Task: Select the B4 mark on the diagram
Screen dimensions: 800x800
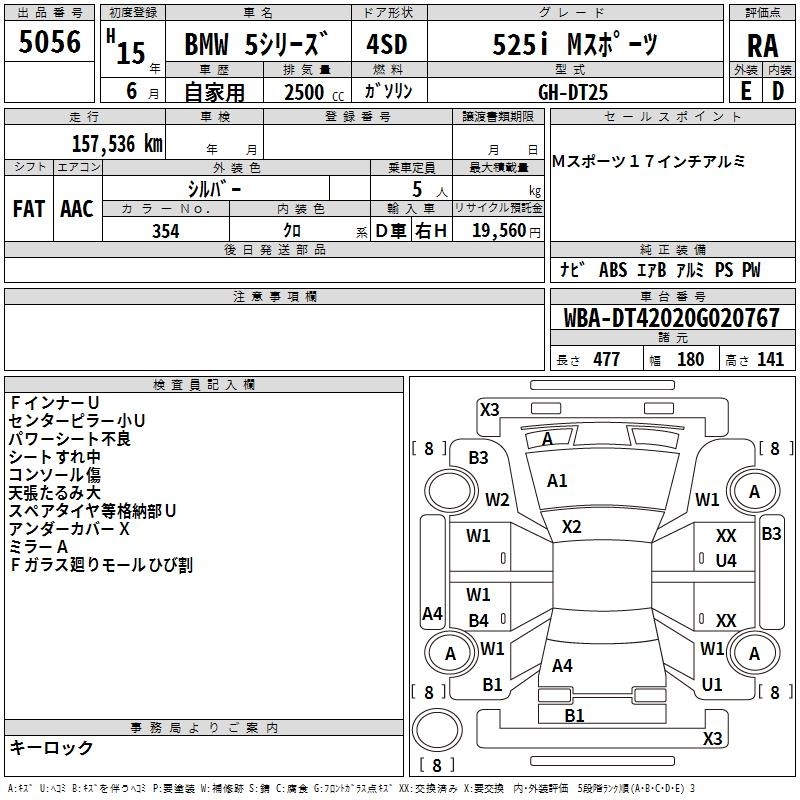Action: click(x=479, y=621)
